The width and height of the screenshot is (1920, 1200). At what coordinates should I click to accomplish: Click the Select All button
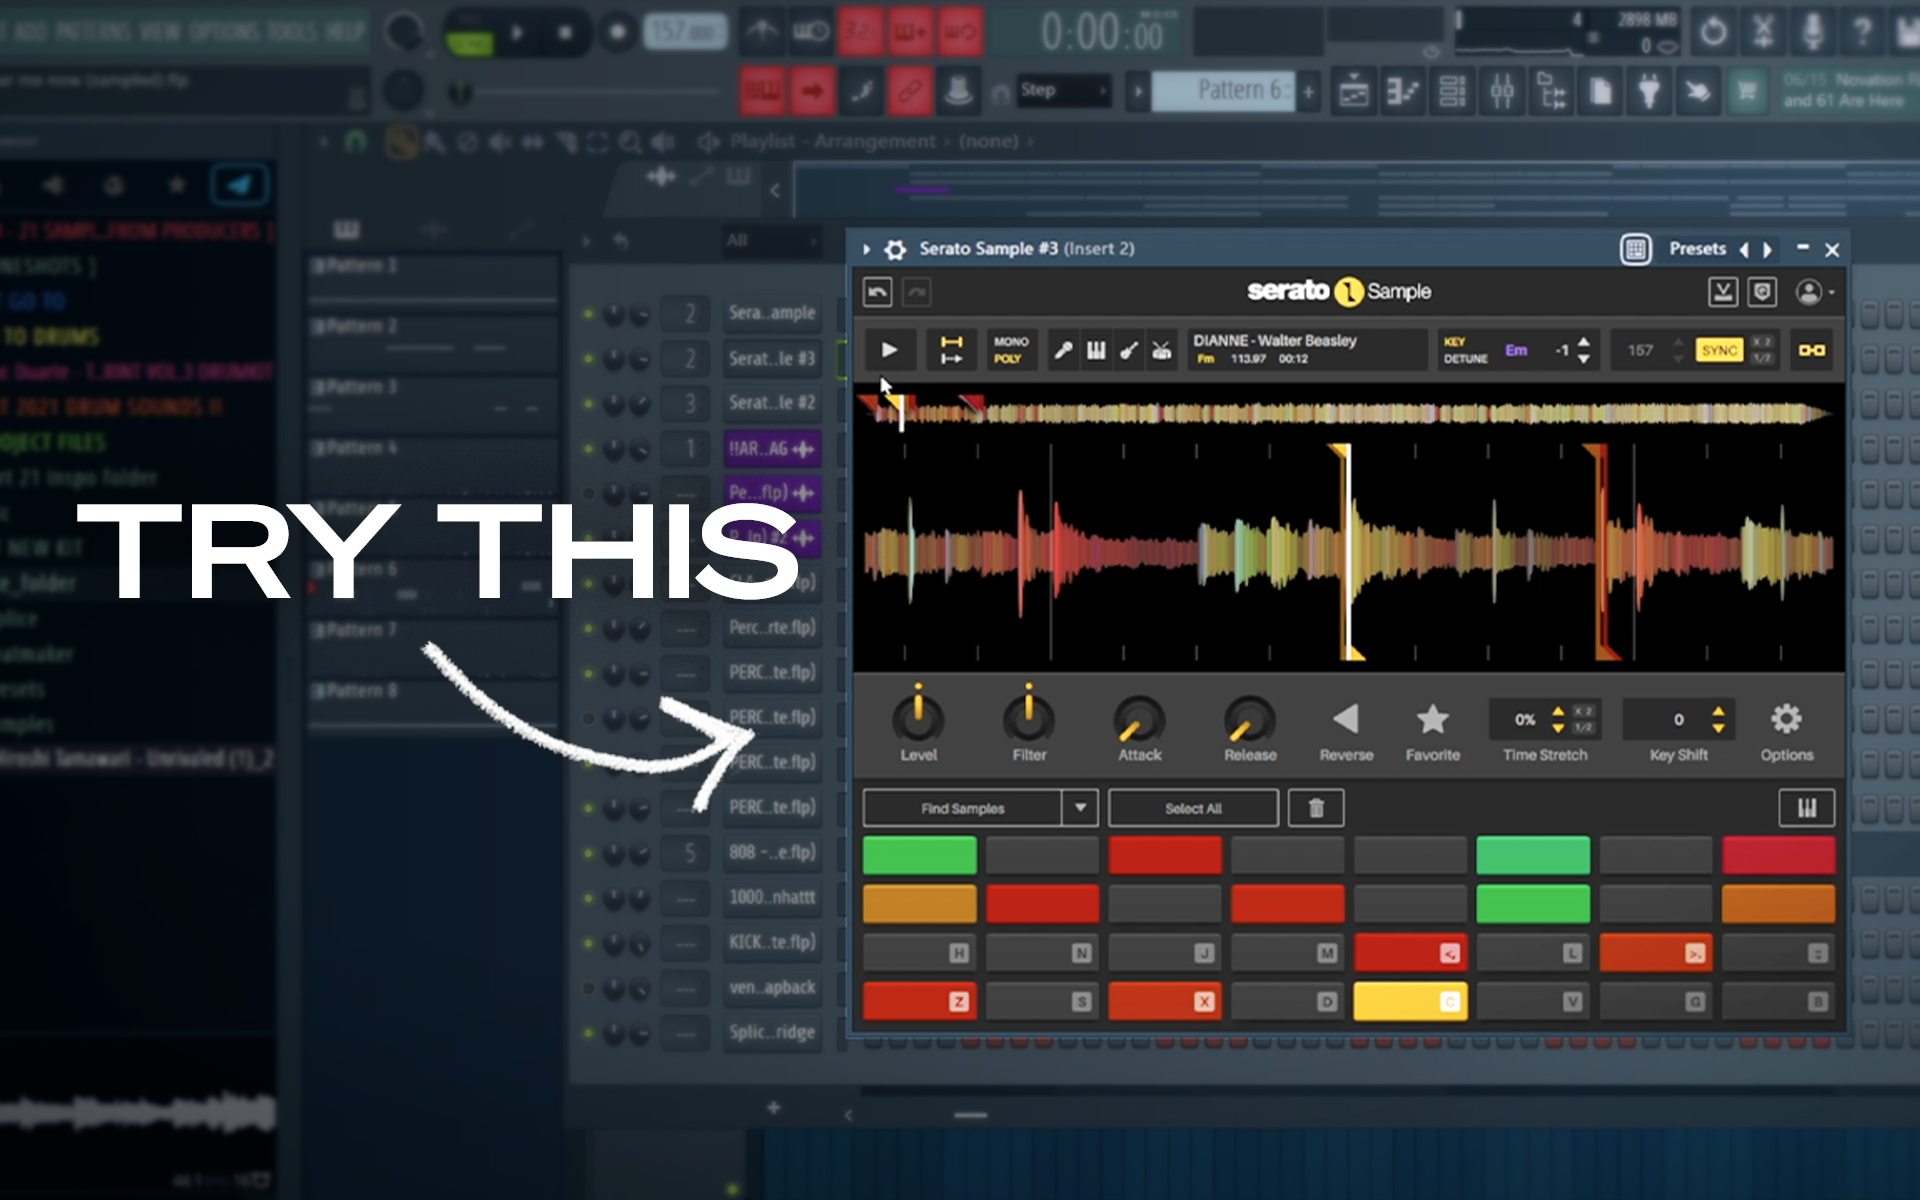pyautogui.click(x=1193, y=808)
